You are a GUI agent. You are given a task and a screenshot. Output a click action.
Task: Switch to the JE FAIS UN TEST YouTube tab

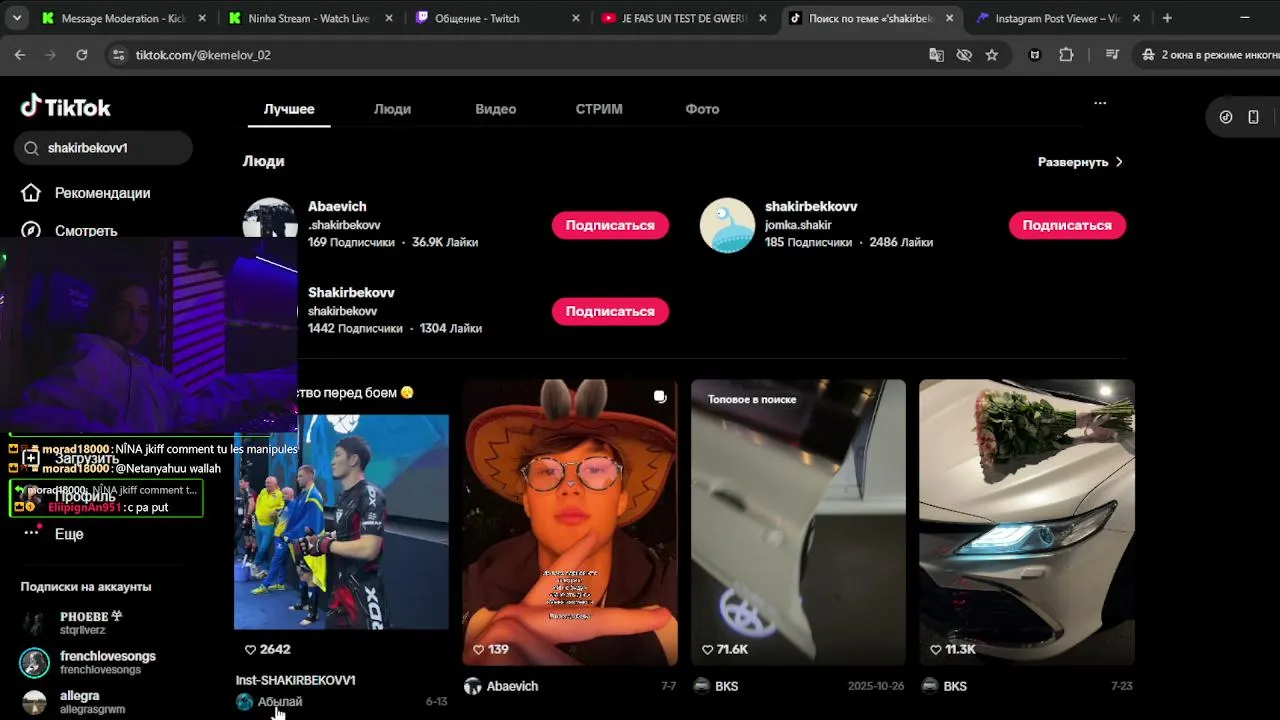click(x=683, y=18)
